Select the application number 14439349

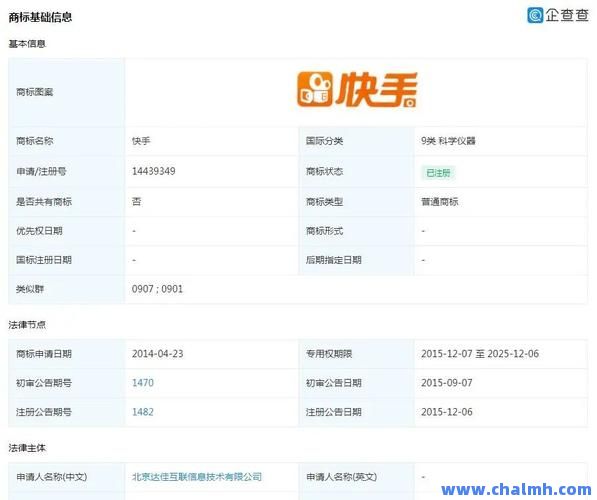(x=153, y=171)
